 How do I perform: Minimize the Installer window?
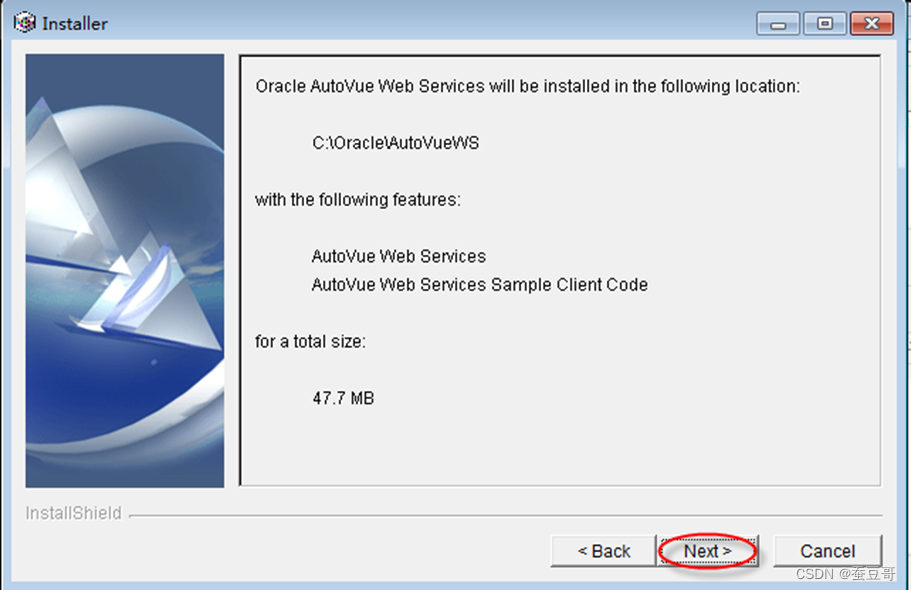779,24
